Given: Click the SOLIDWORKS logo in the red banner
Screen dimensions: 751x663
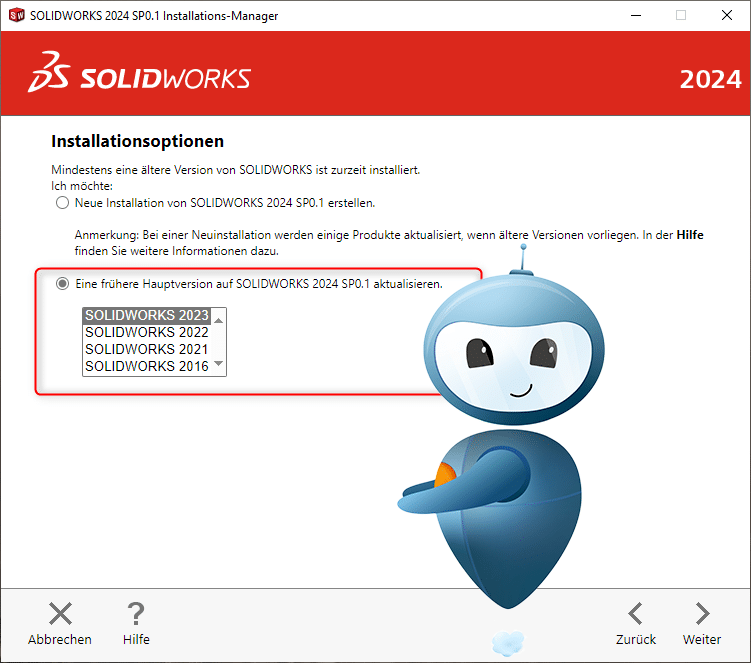Looking at the screenshot, I should 139,72.
